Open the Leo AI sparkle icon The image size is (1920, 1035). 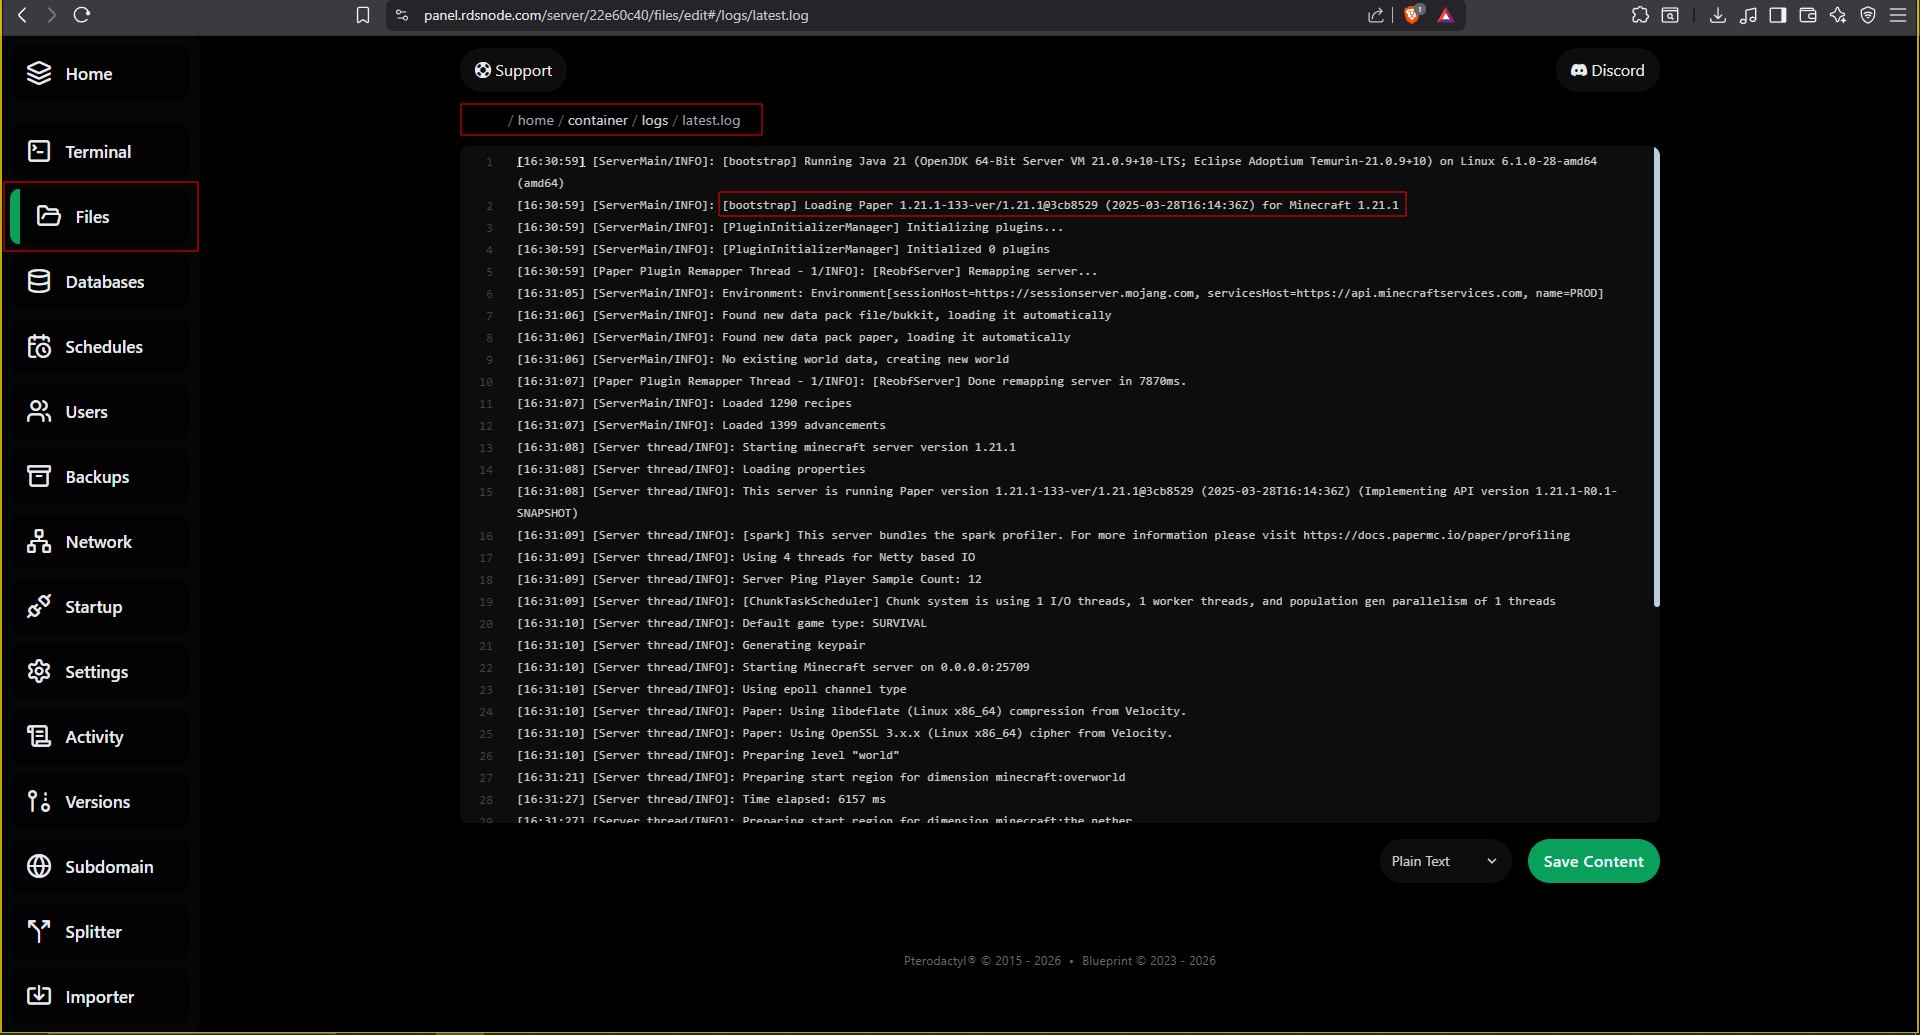(1838, 15)
